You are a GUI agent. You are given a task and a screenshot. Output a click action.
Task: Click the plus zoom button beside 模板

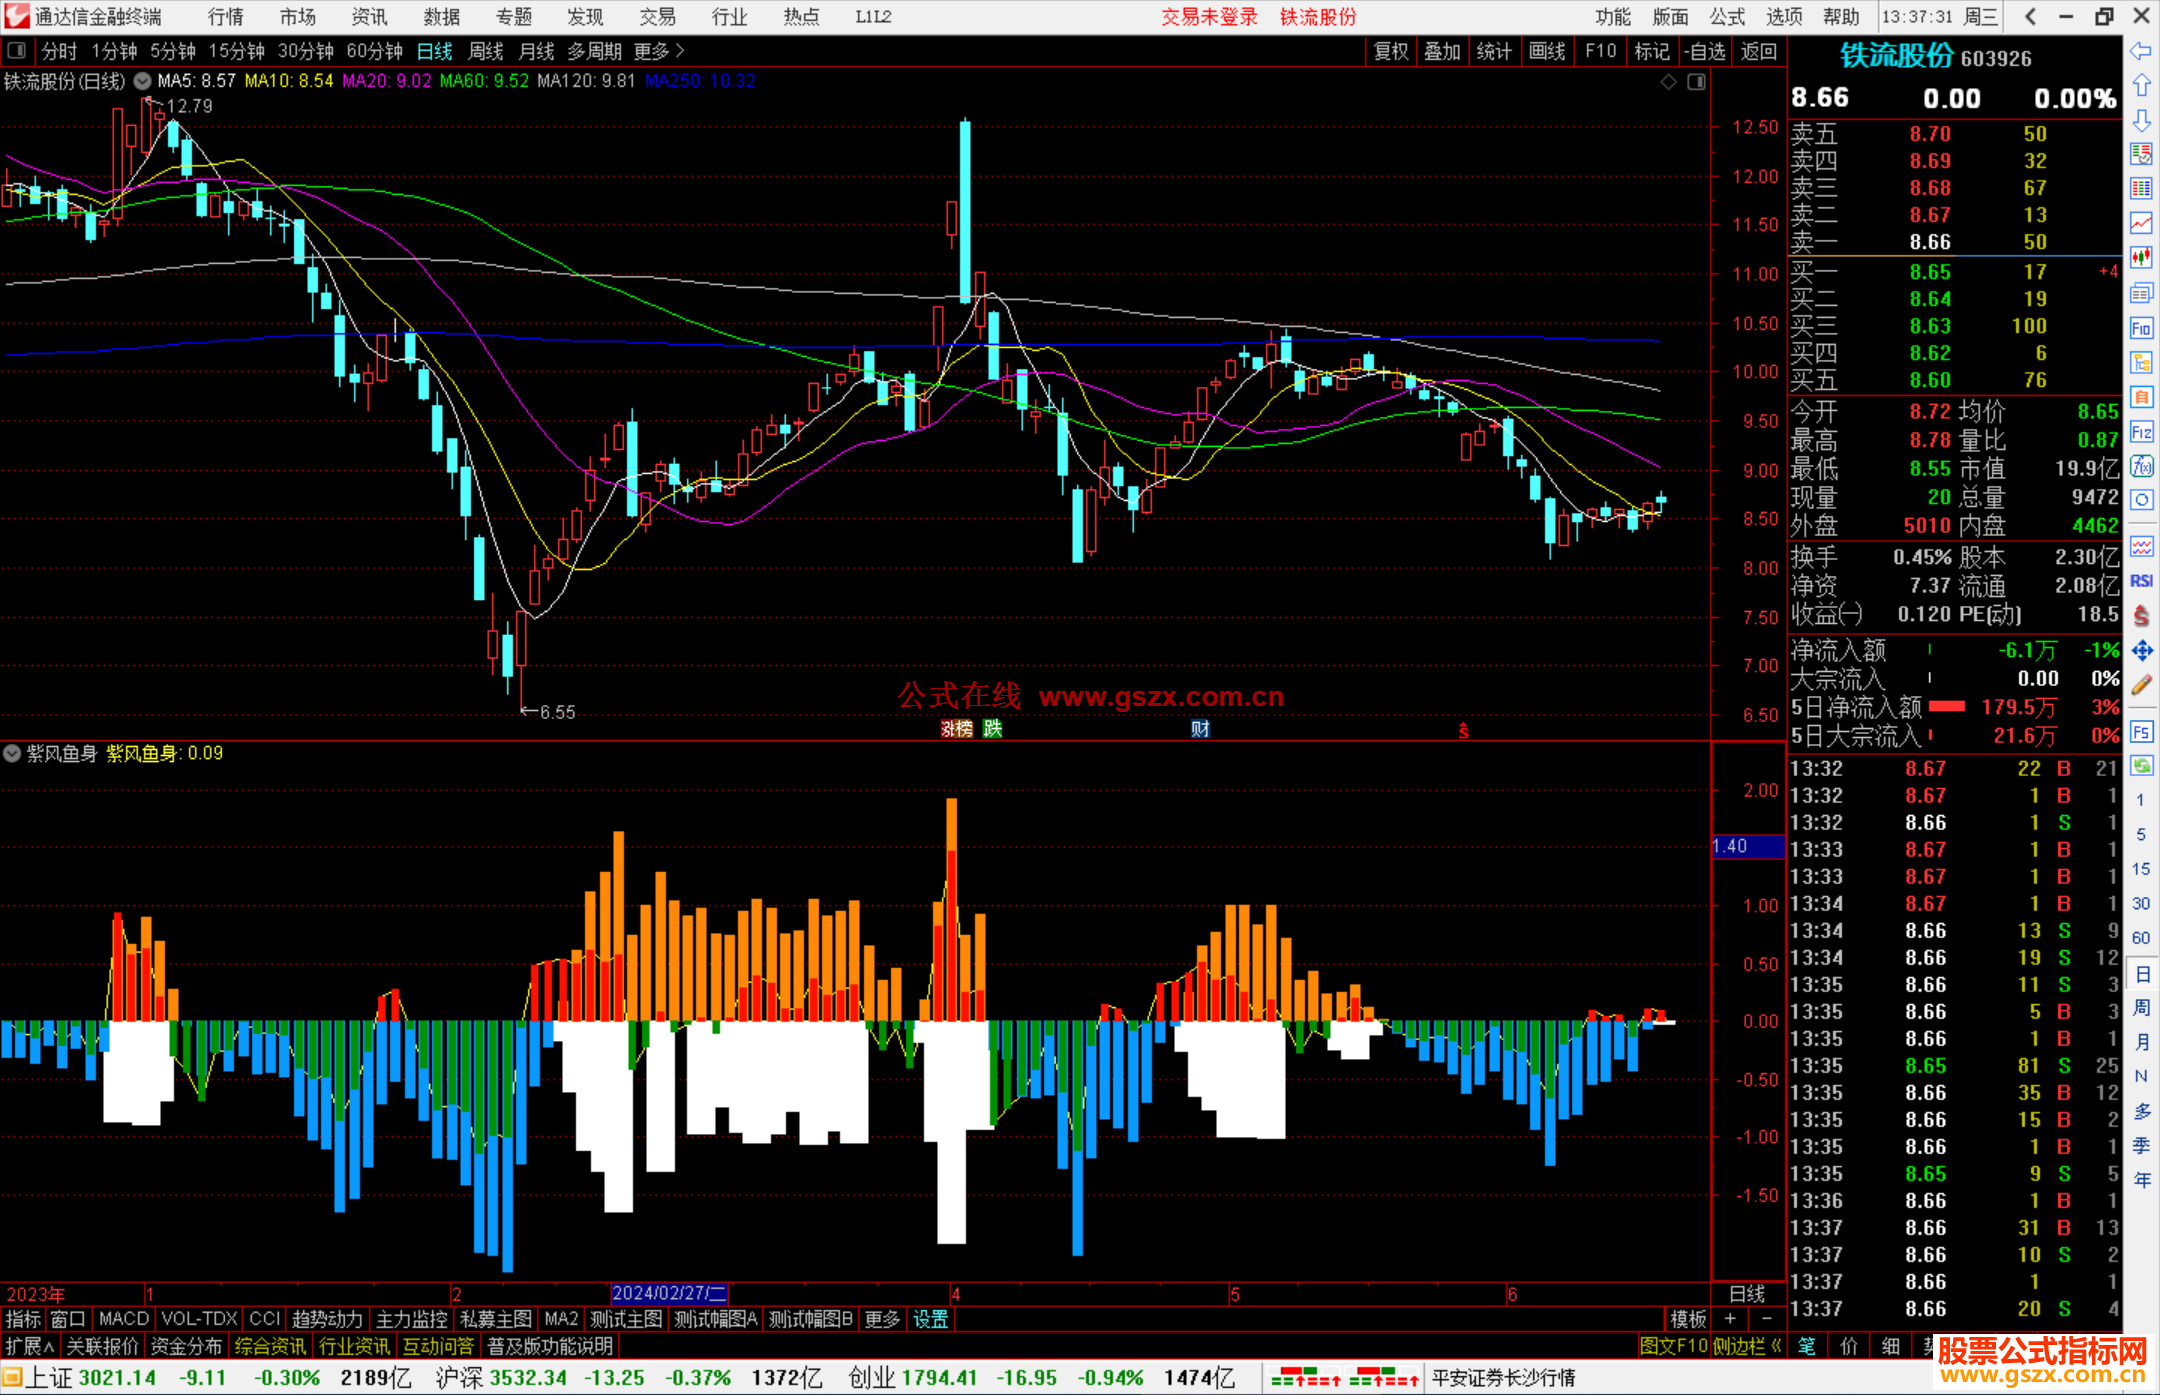[1731, 1319]
